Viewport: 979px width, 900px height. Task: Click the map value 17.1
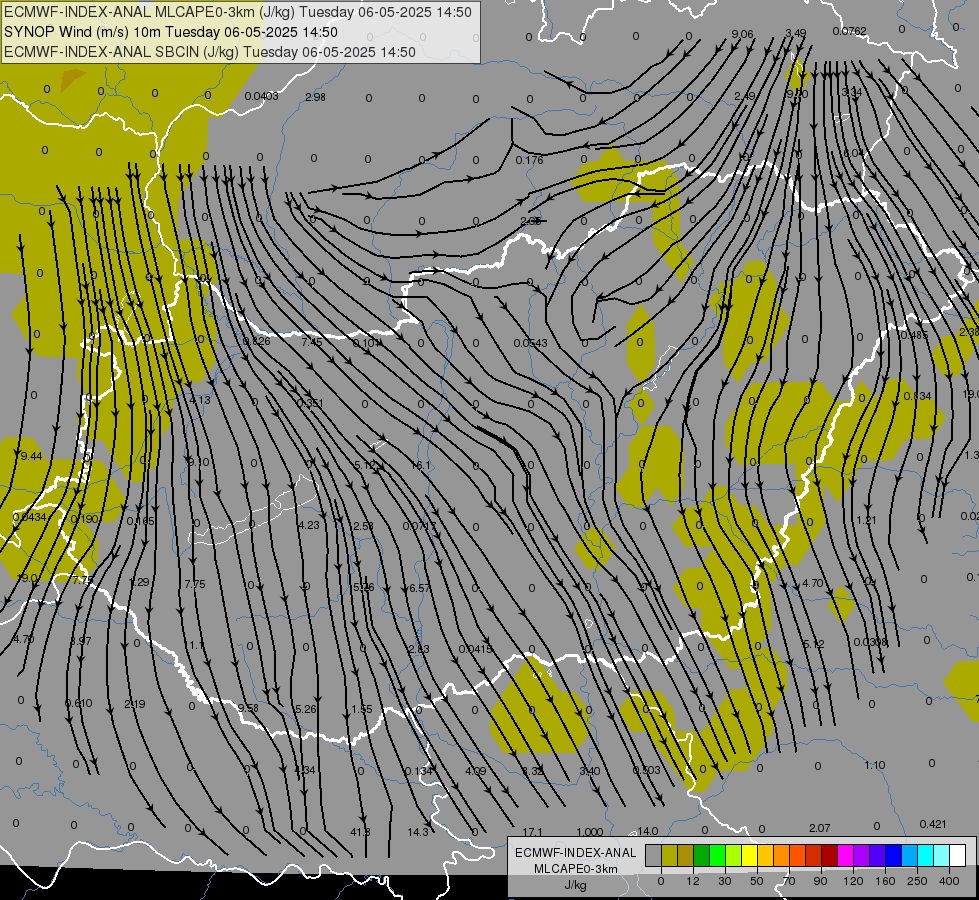pos(532,833)
